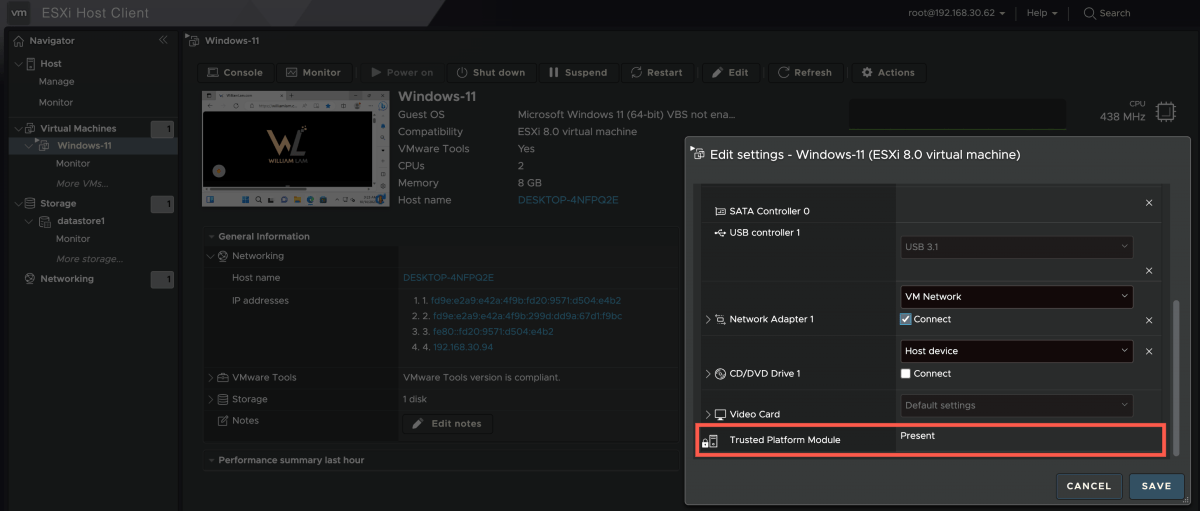The width and height of the screenshot is (1200, 511).
Task: Click More storage... in Navigator
Action: click(90, 259)
